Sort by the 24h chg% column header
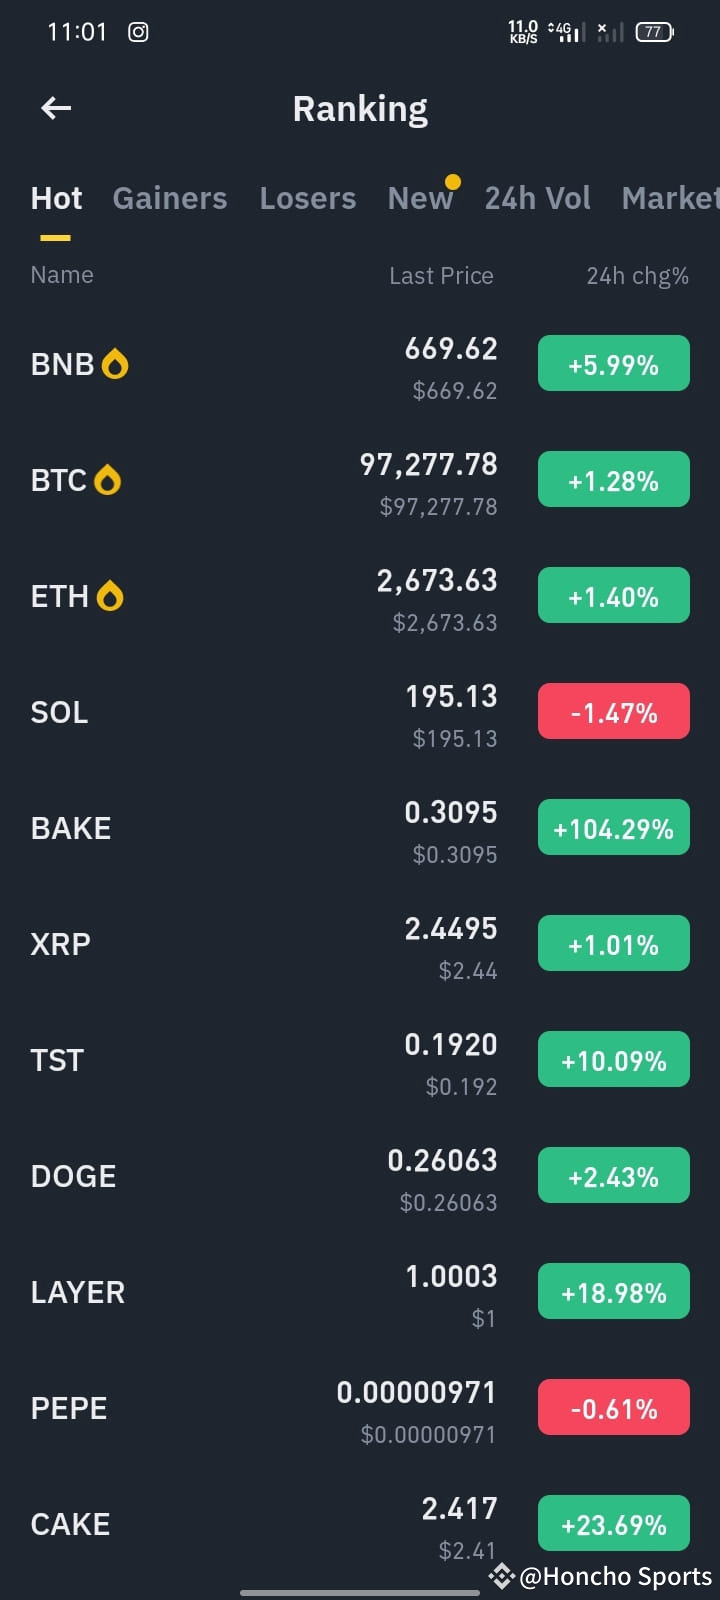The image size is (720, 1600). tap(637, 276)
